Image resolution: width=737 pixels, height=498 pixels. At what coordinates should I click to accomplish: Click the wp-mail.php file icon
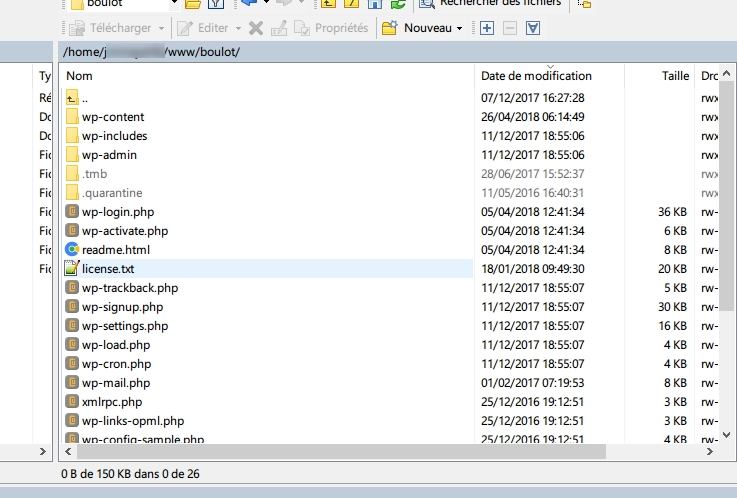[72, 382]
